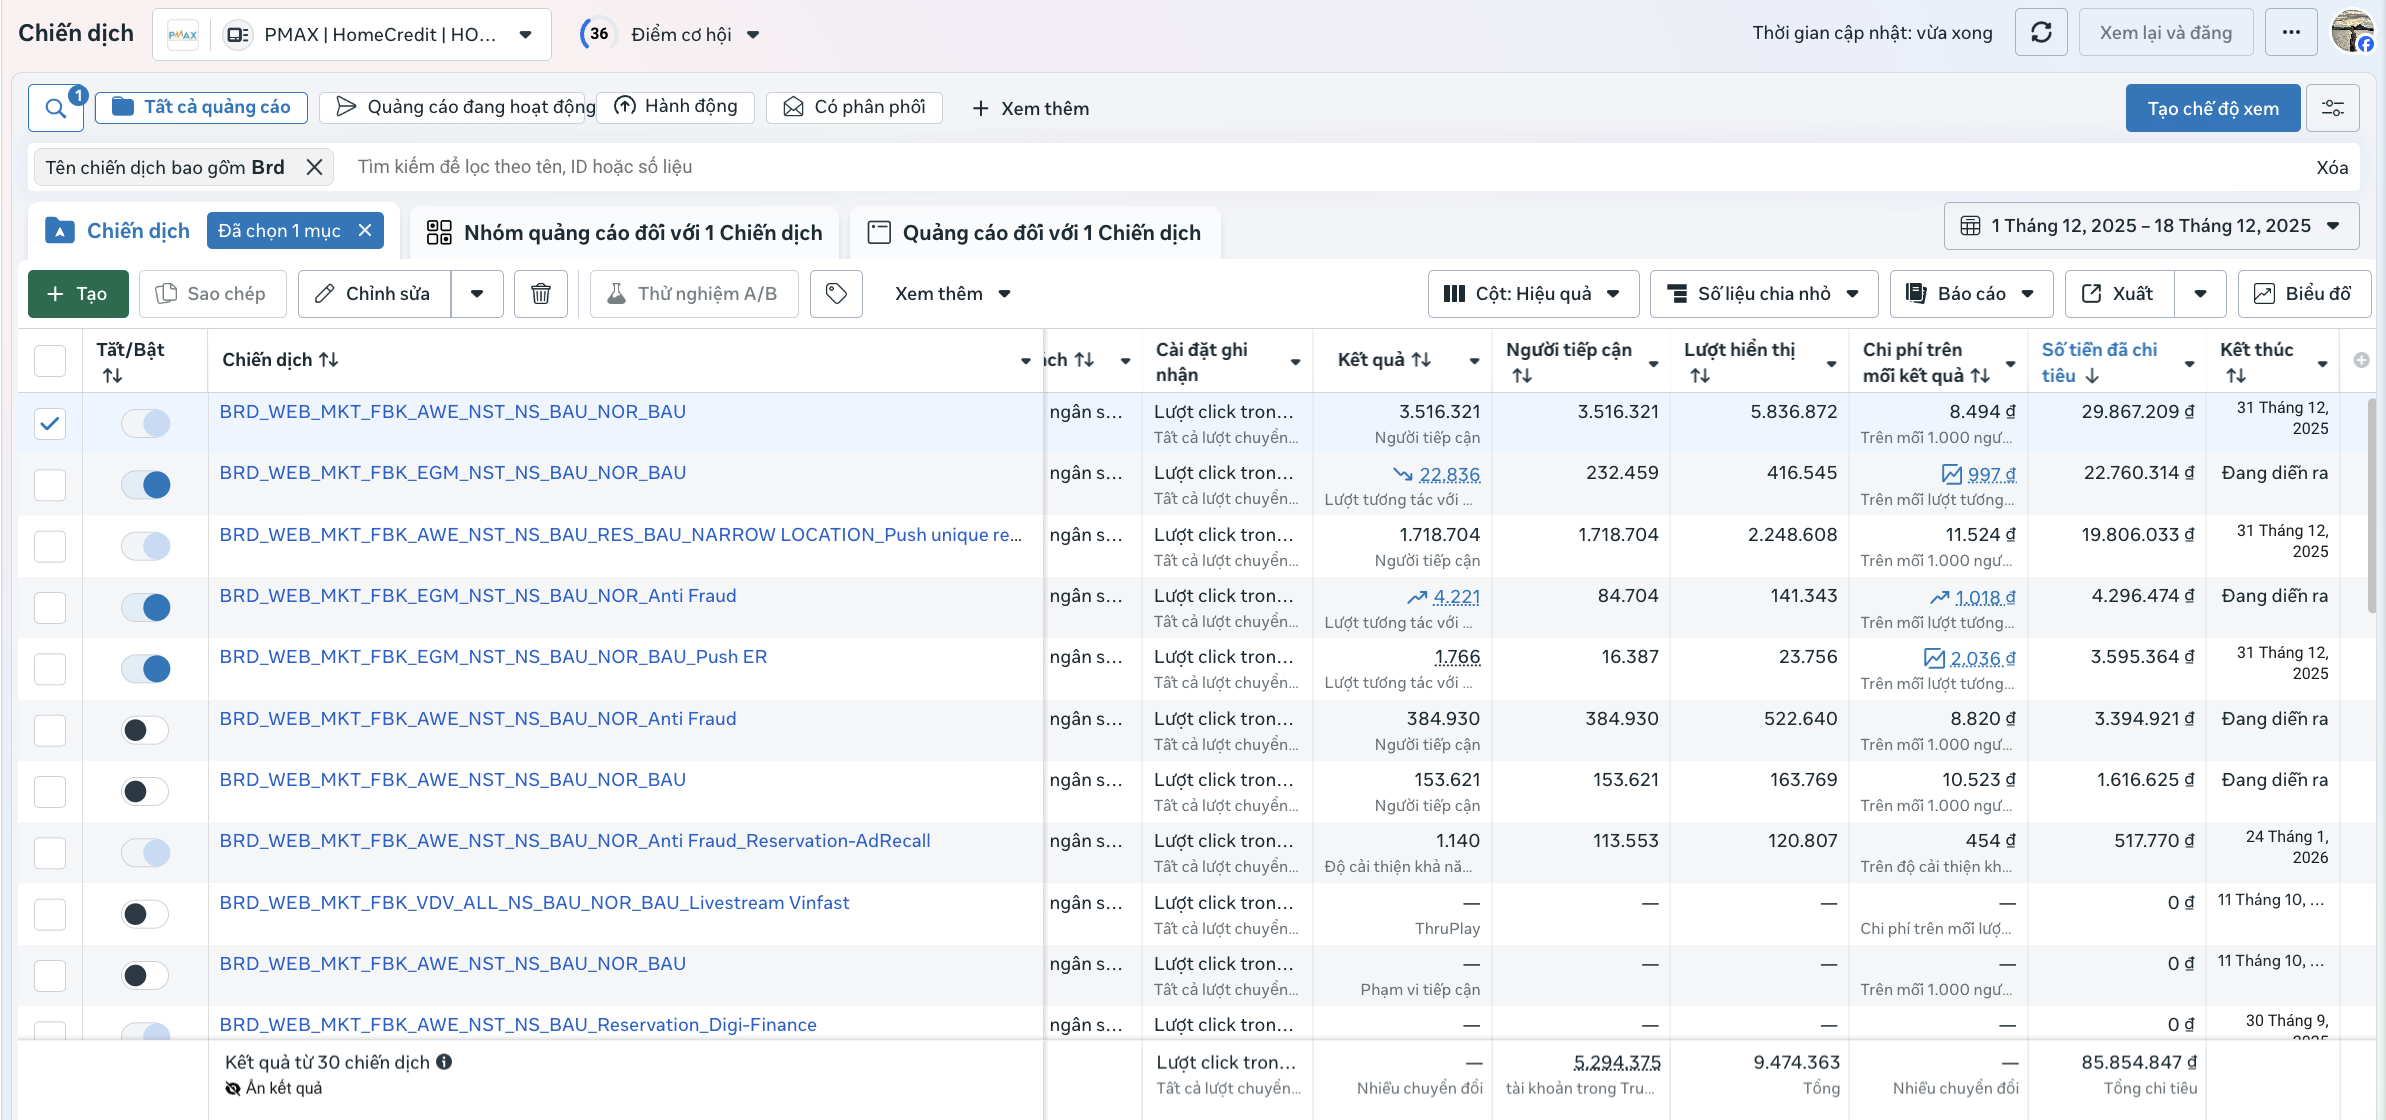This screenshot has width=2386, height=1120.
Task: Expand the Cột: Hiệu quả columns dropdown
Action: coord(1533,294)
